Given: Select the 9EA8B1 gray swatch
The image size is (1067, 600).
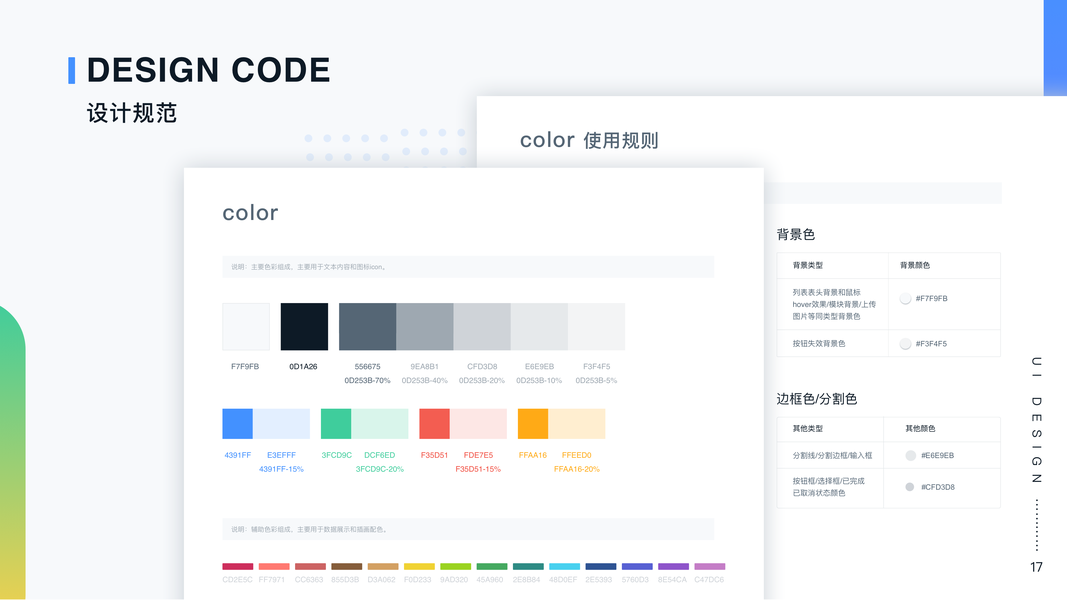Looking at the screenshot, I should pyautogui.click(x=425, y=327).
